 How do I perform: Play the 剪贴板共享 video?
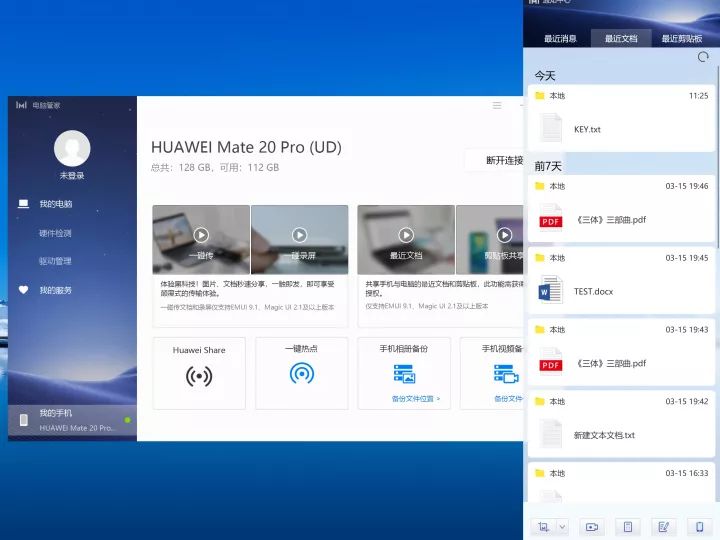click(504, 235)
